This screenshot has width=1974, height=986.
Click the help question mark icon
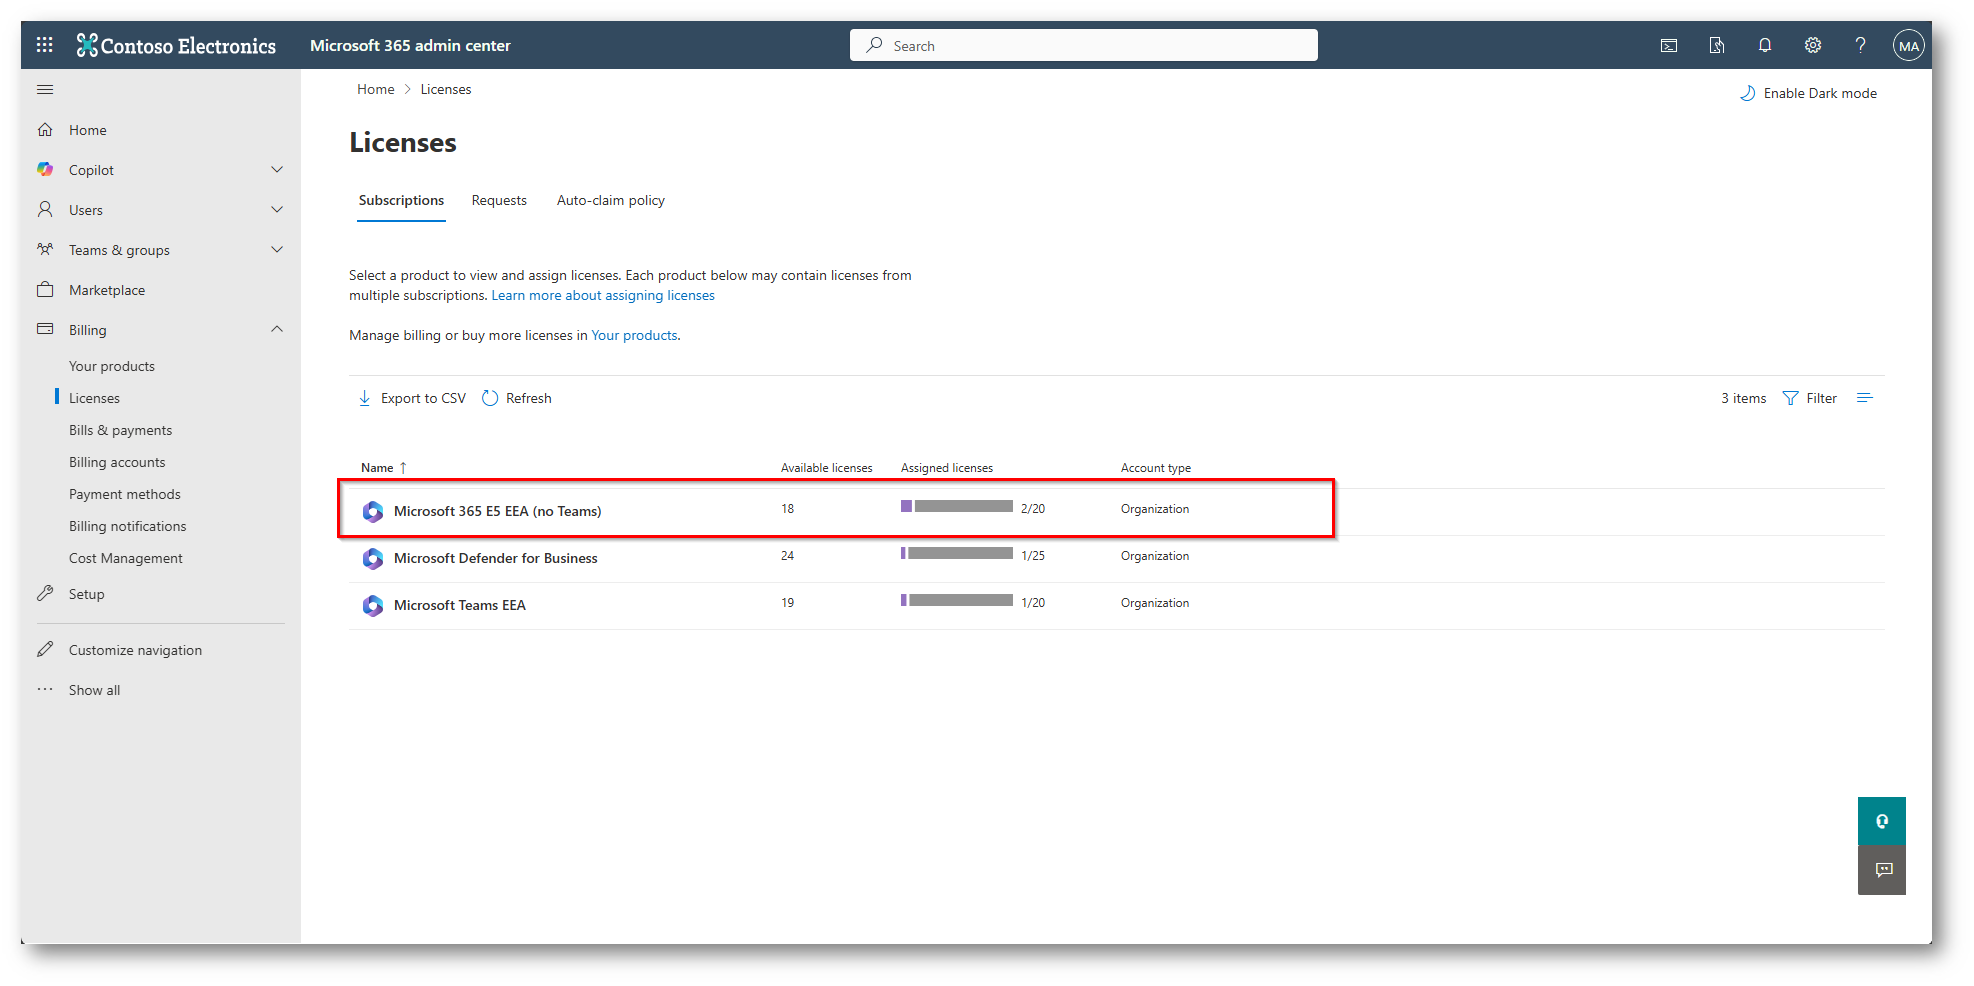[x=1860, y=45]
